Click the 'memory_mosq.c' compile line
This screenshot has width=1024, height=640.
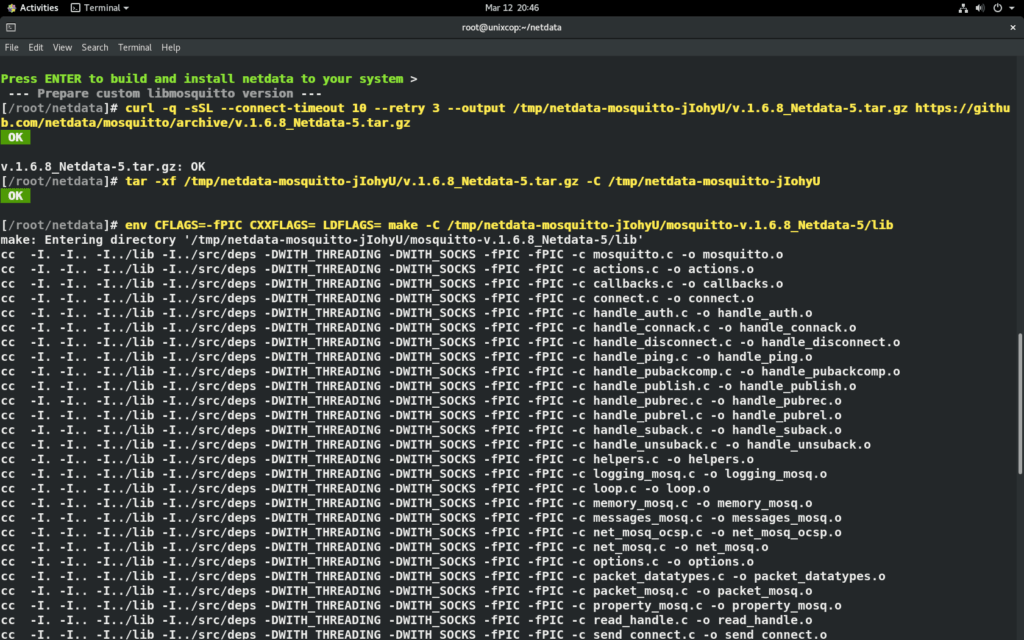tap(406, 503)
